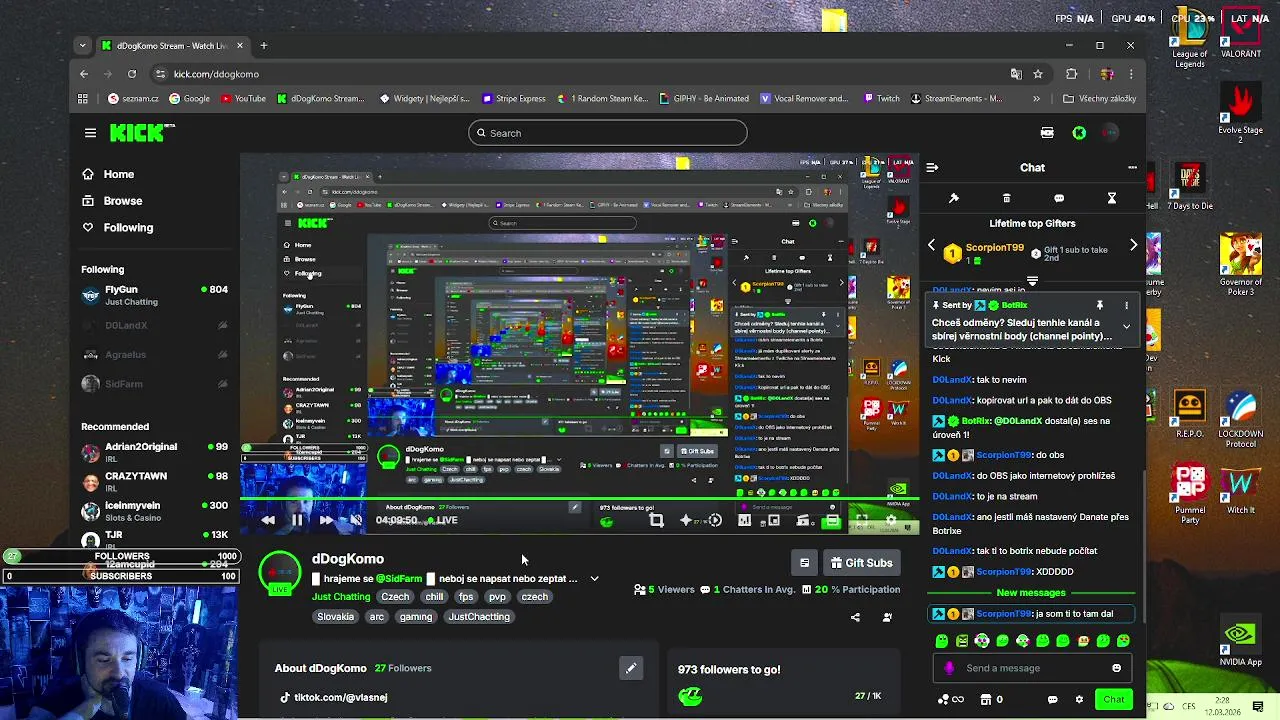Select the fps tag
The image size is (1280, 720).
point(466,597)
